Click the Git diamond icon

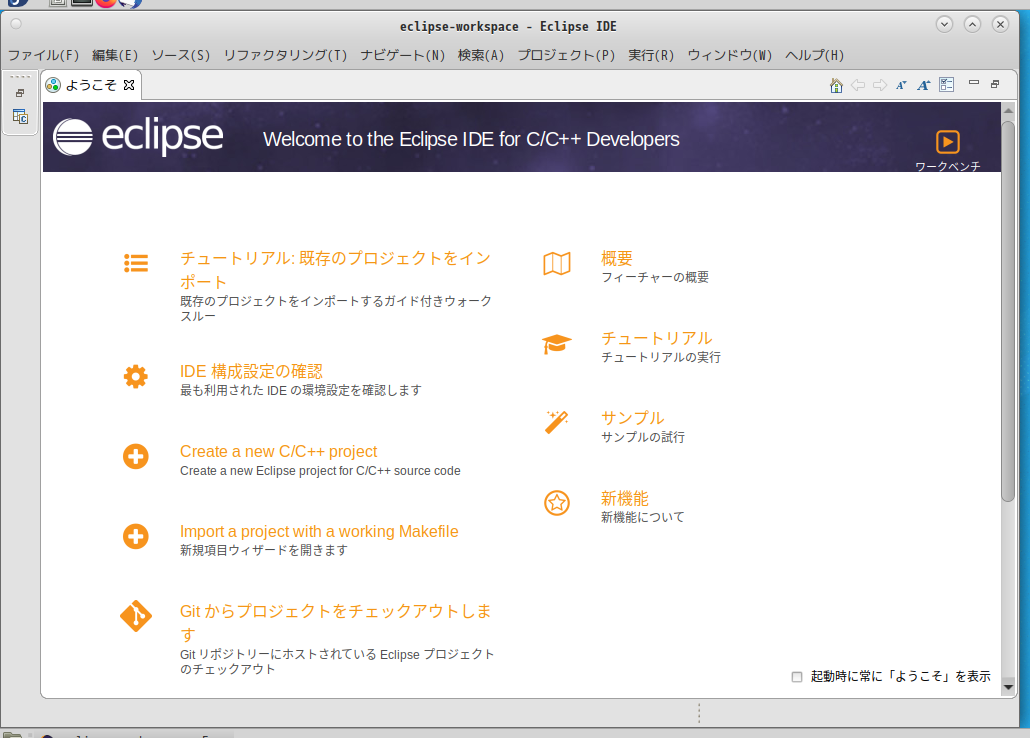pyautogui.click(x=136, y=616)
